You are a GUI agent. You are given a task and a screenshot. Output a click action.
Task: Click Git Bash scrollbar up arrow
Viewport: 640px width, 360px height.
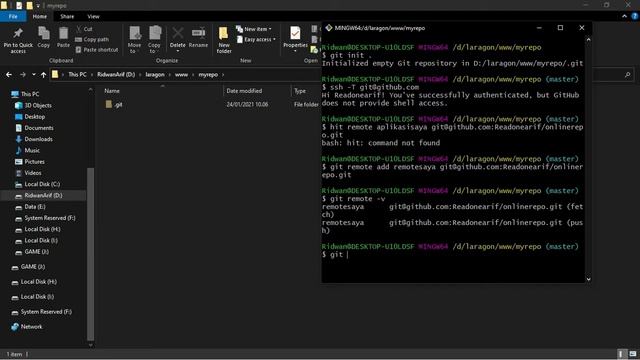(588, 40)
